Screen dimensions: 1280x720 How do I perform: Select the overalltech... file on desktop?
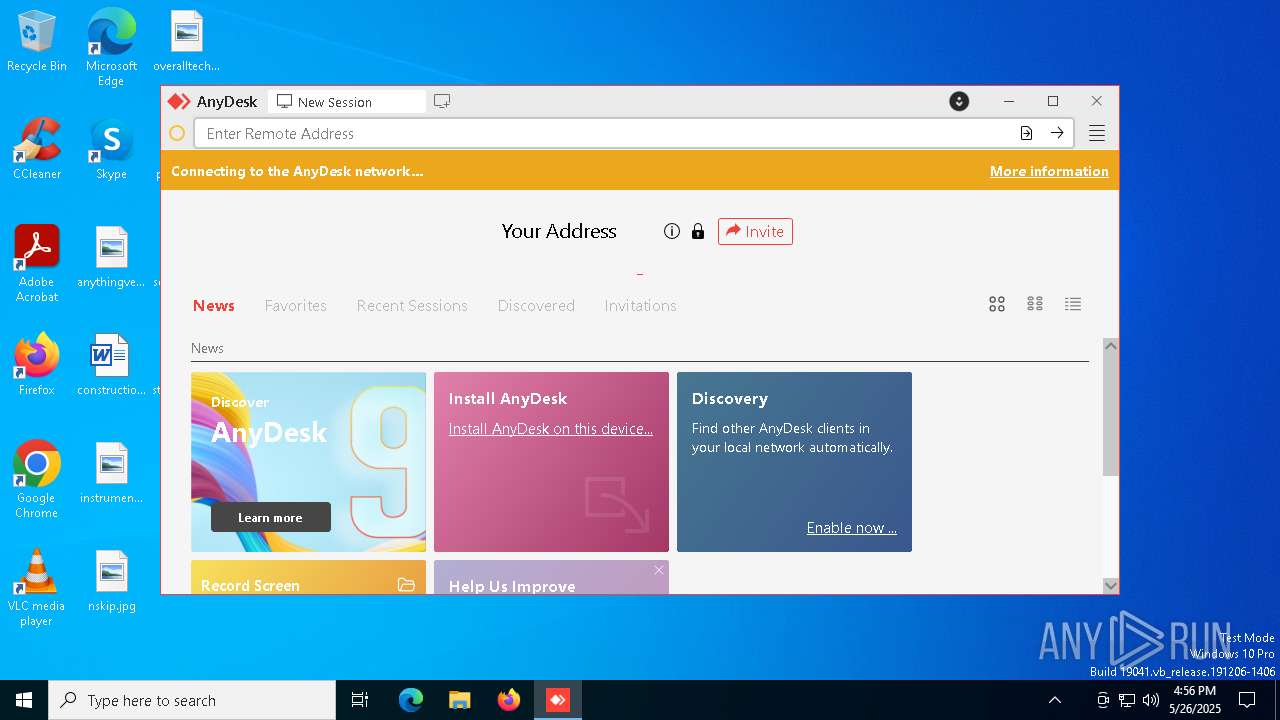(x=186, y=42)
